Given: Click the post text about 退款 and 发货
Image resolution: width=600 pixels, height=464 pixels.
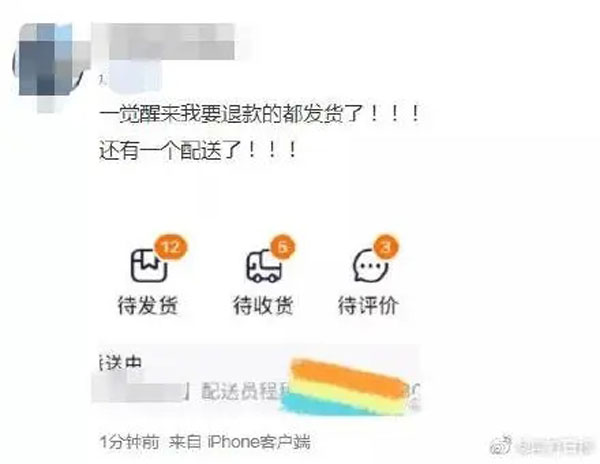Looking at the screenshot, I should click(260, 114).
